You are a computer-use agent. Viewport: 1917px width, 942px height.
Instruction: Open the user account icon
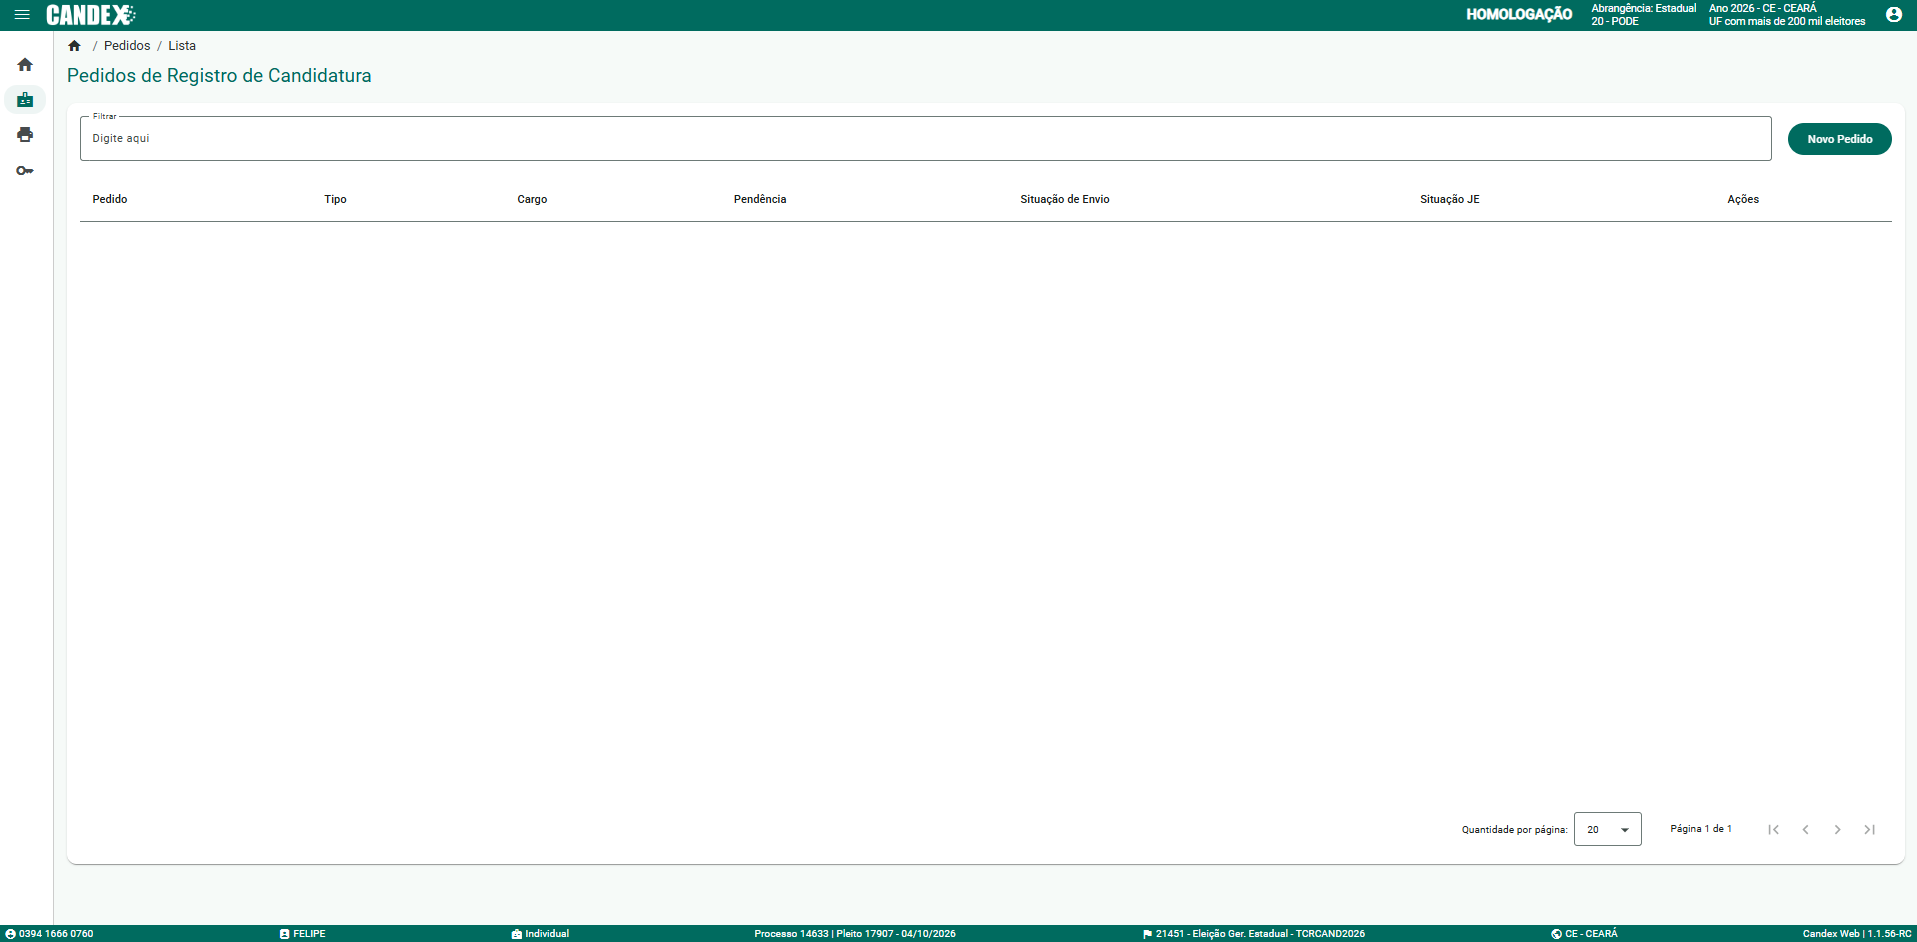(x=1894, y=15)
